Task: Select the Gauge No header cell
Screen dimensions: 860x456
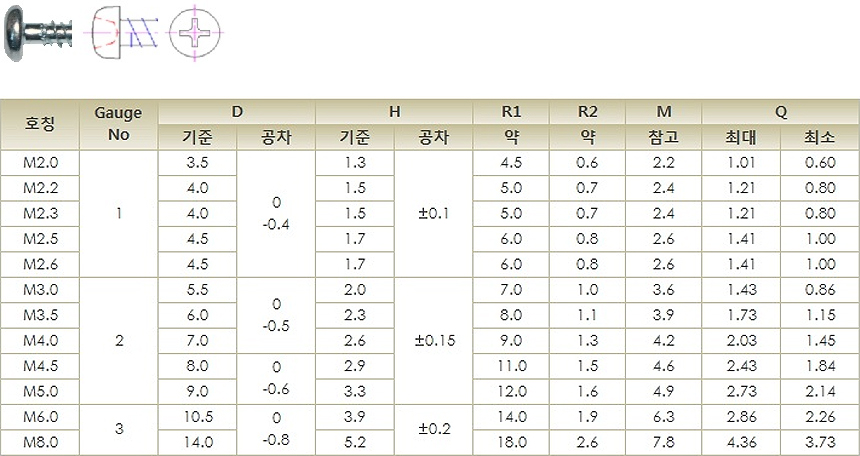Action: click(x=118, y=125)
